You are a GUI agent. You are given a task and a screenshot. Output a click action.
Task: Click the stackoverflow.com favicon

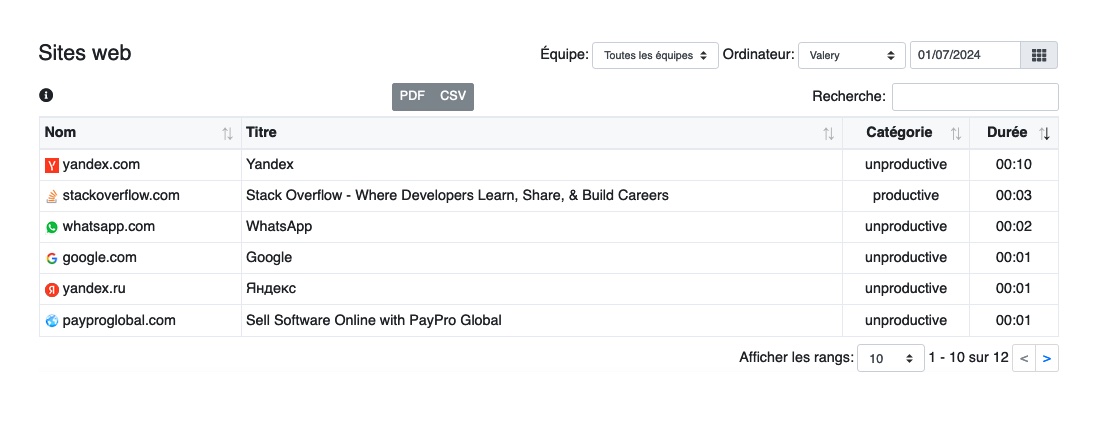coord(52,196)
